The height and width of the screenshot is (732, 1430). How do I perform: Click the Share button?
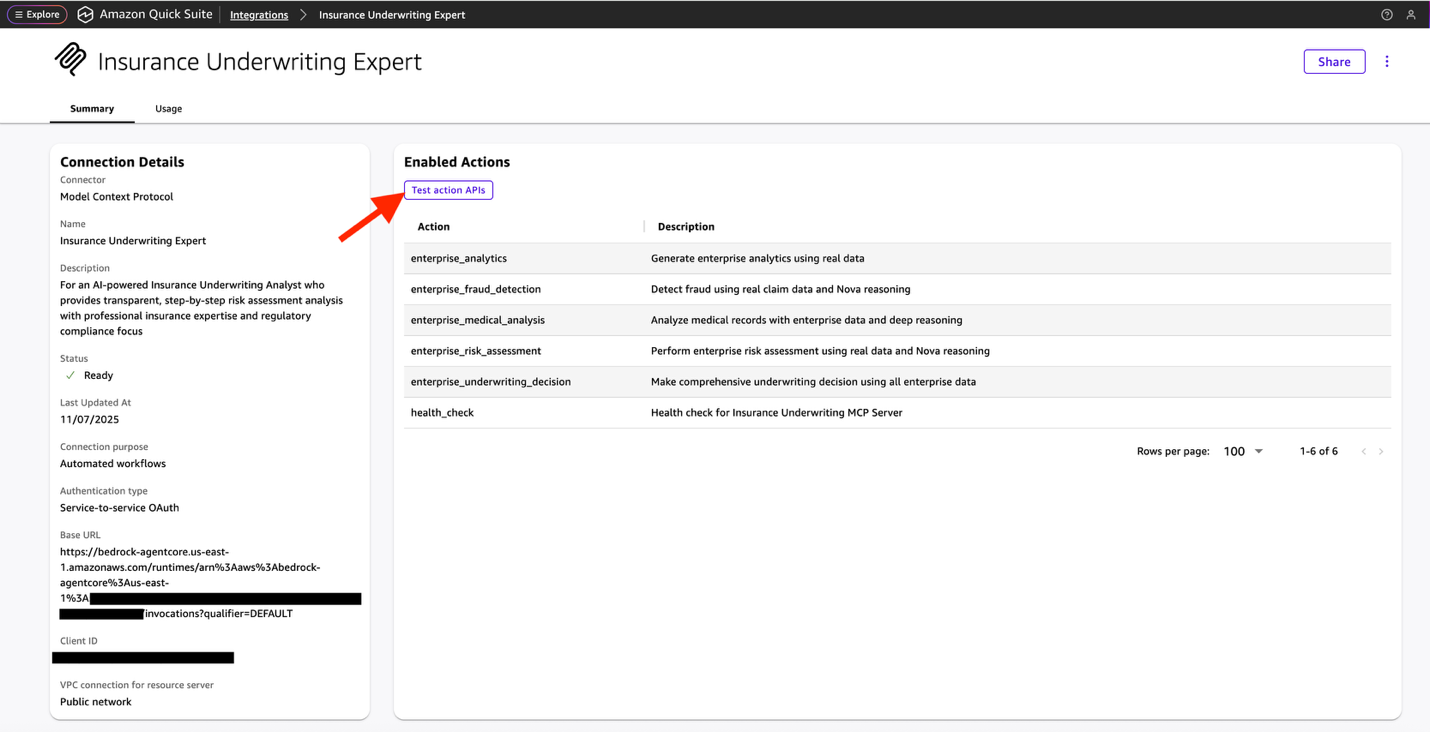(x=1334, y=62)
